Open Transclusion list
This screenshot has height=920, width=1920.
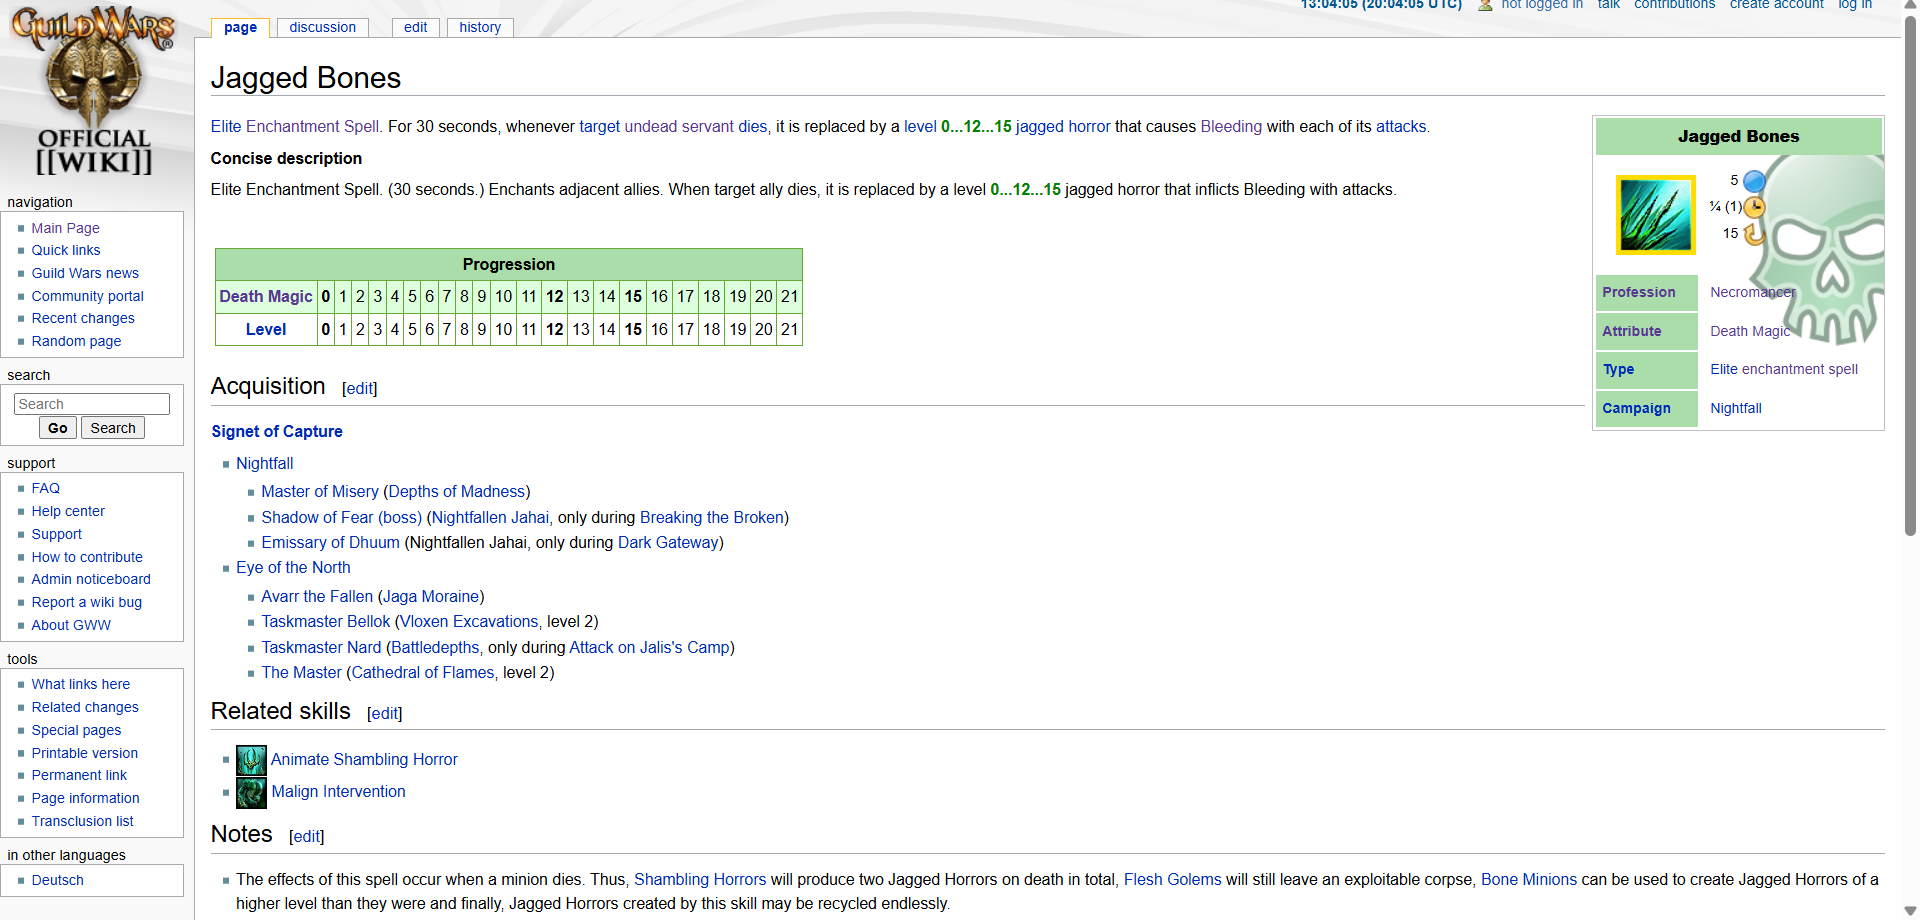point(82,821)
